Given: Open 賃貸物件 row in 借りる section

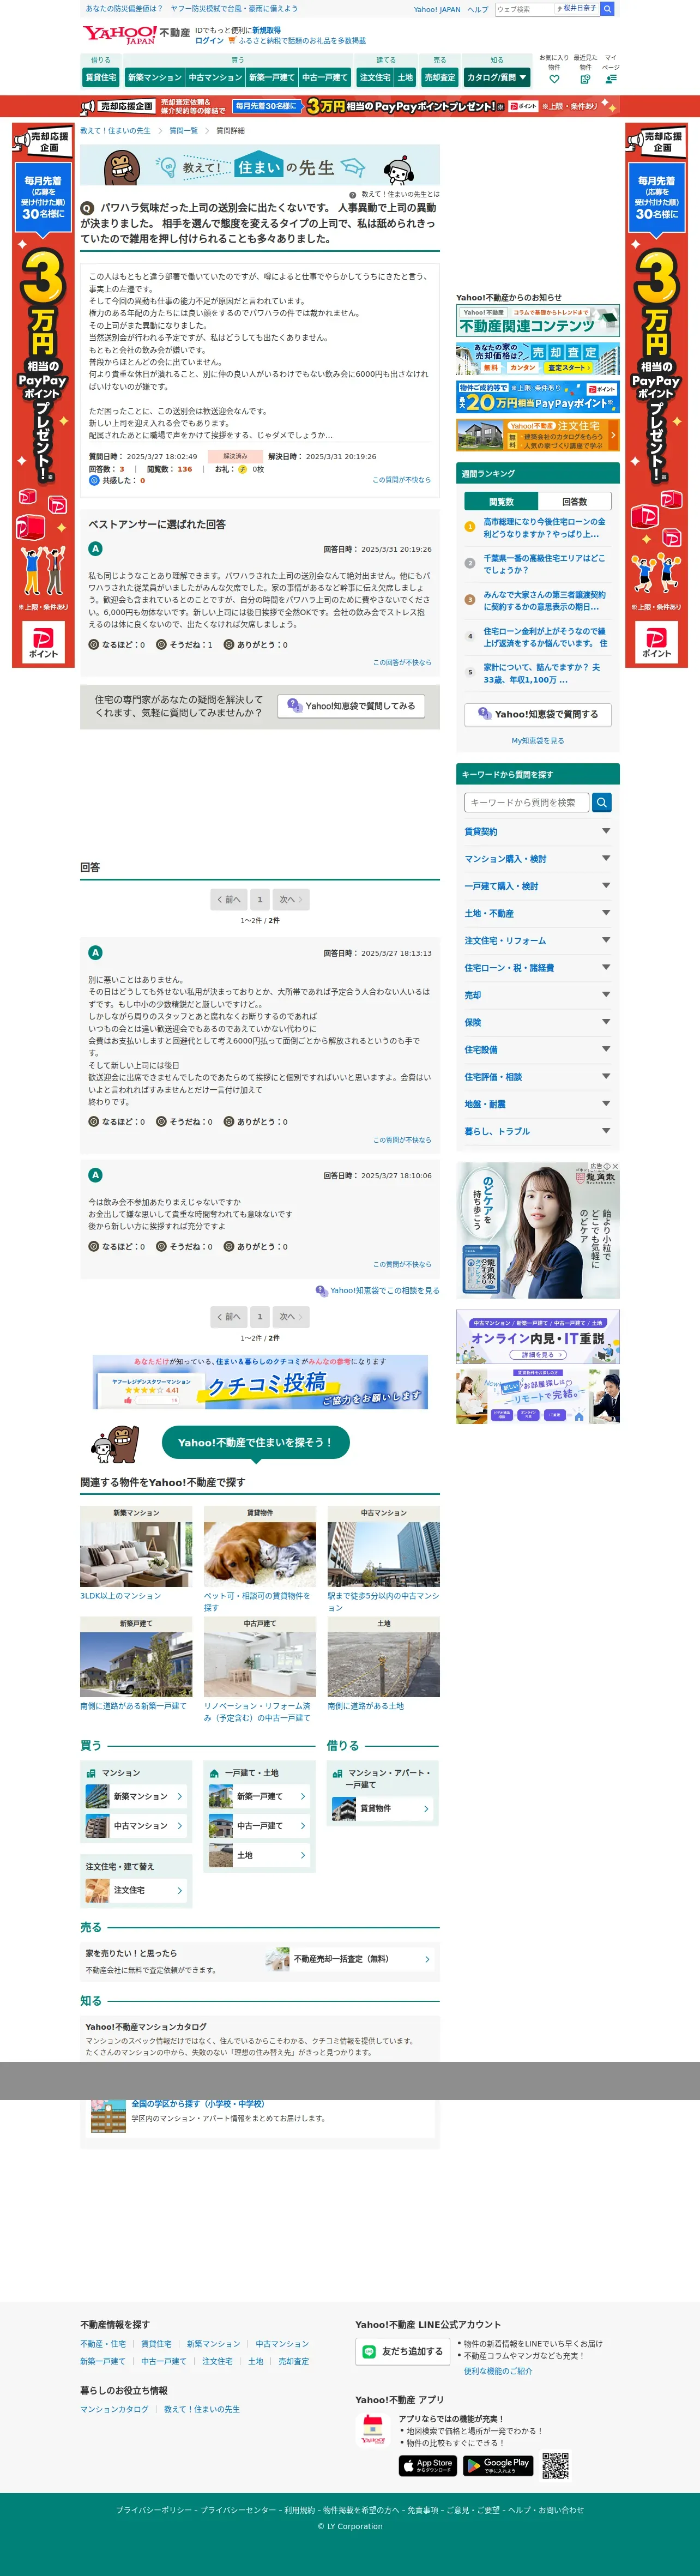Looking at the screenshot, I should click(383, 1808).
